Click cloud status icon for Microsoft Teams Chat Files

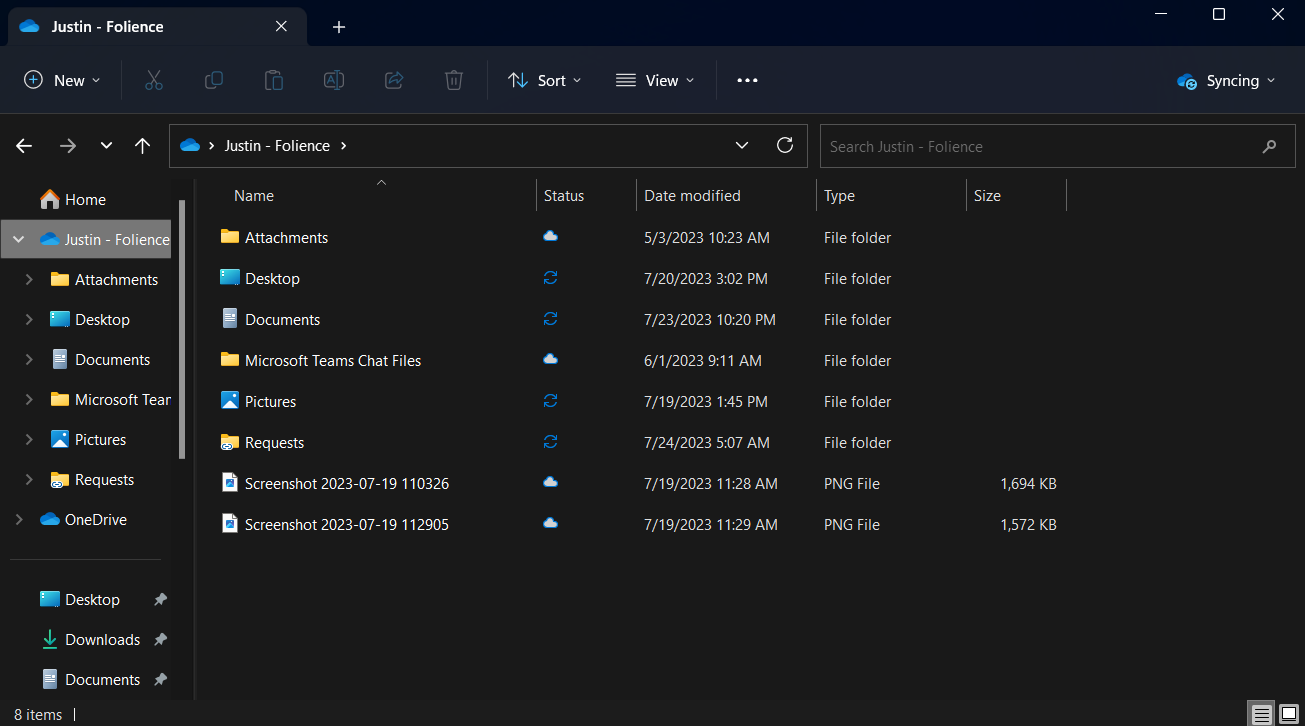click(550, 360)
